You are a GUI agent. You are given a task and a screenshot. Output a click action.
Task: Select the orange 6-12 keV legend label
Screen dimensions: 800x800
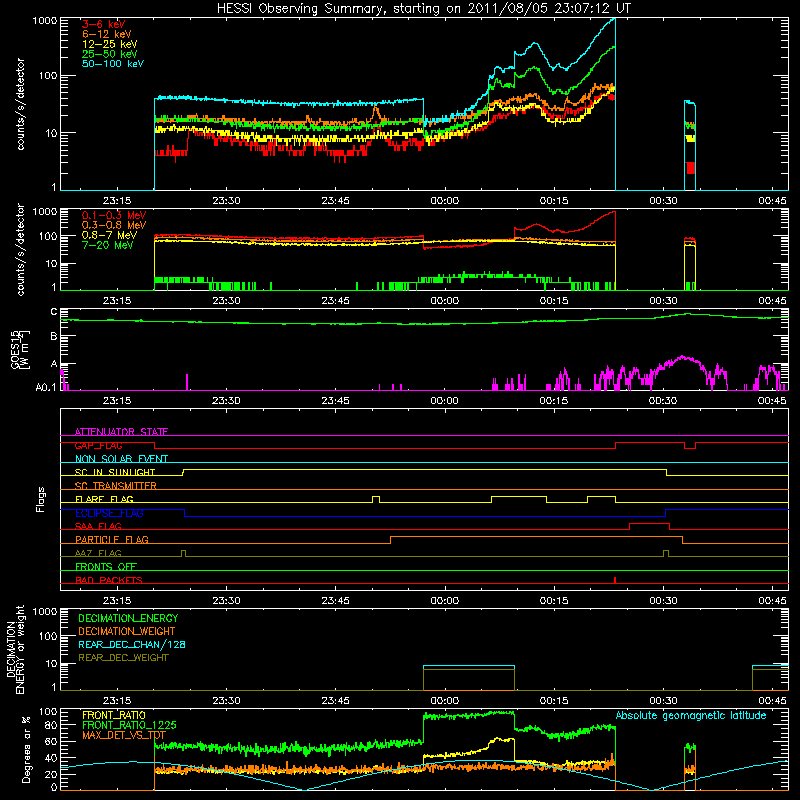tap(107, 34)
